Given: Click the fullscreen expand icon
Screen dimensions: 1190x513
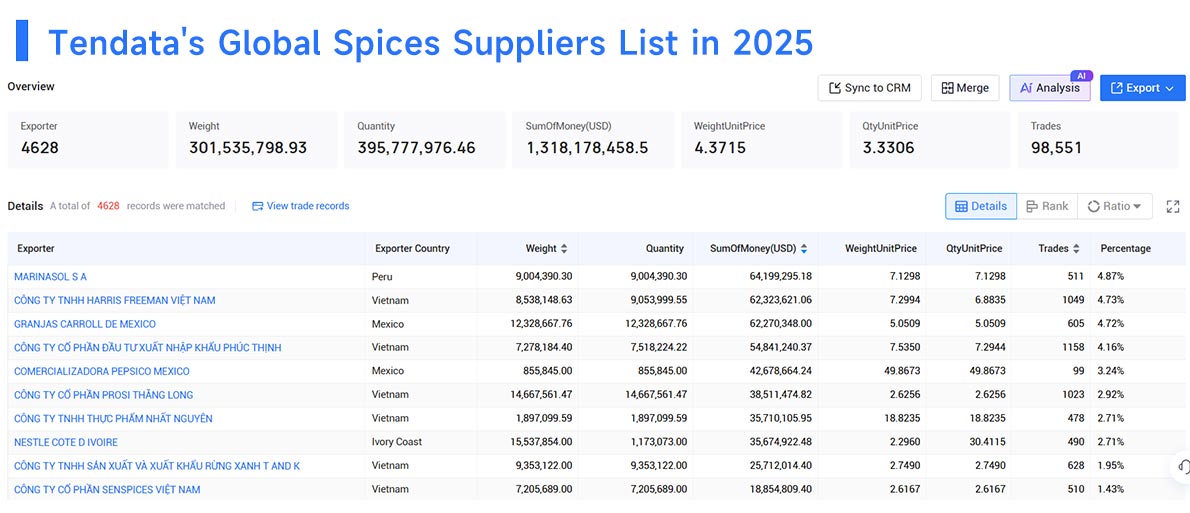Looking at the screenshot, I should tap(1173, 206).
